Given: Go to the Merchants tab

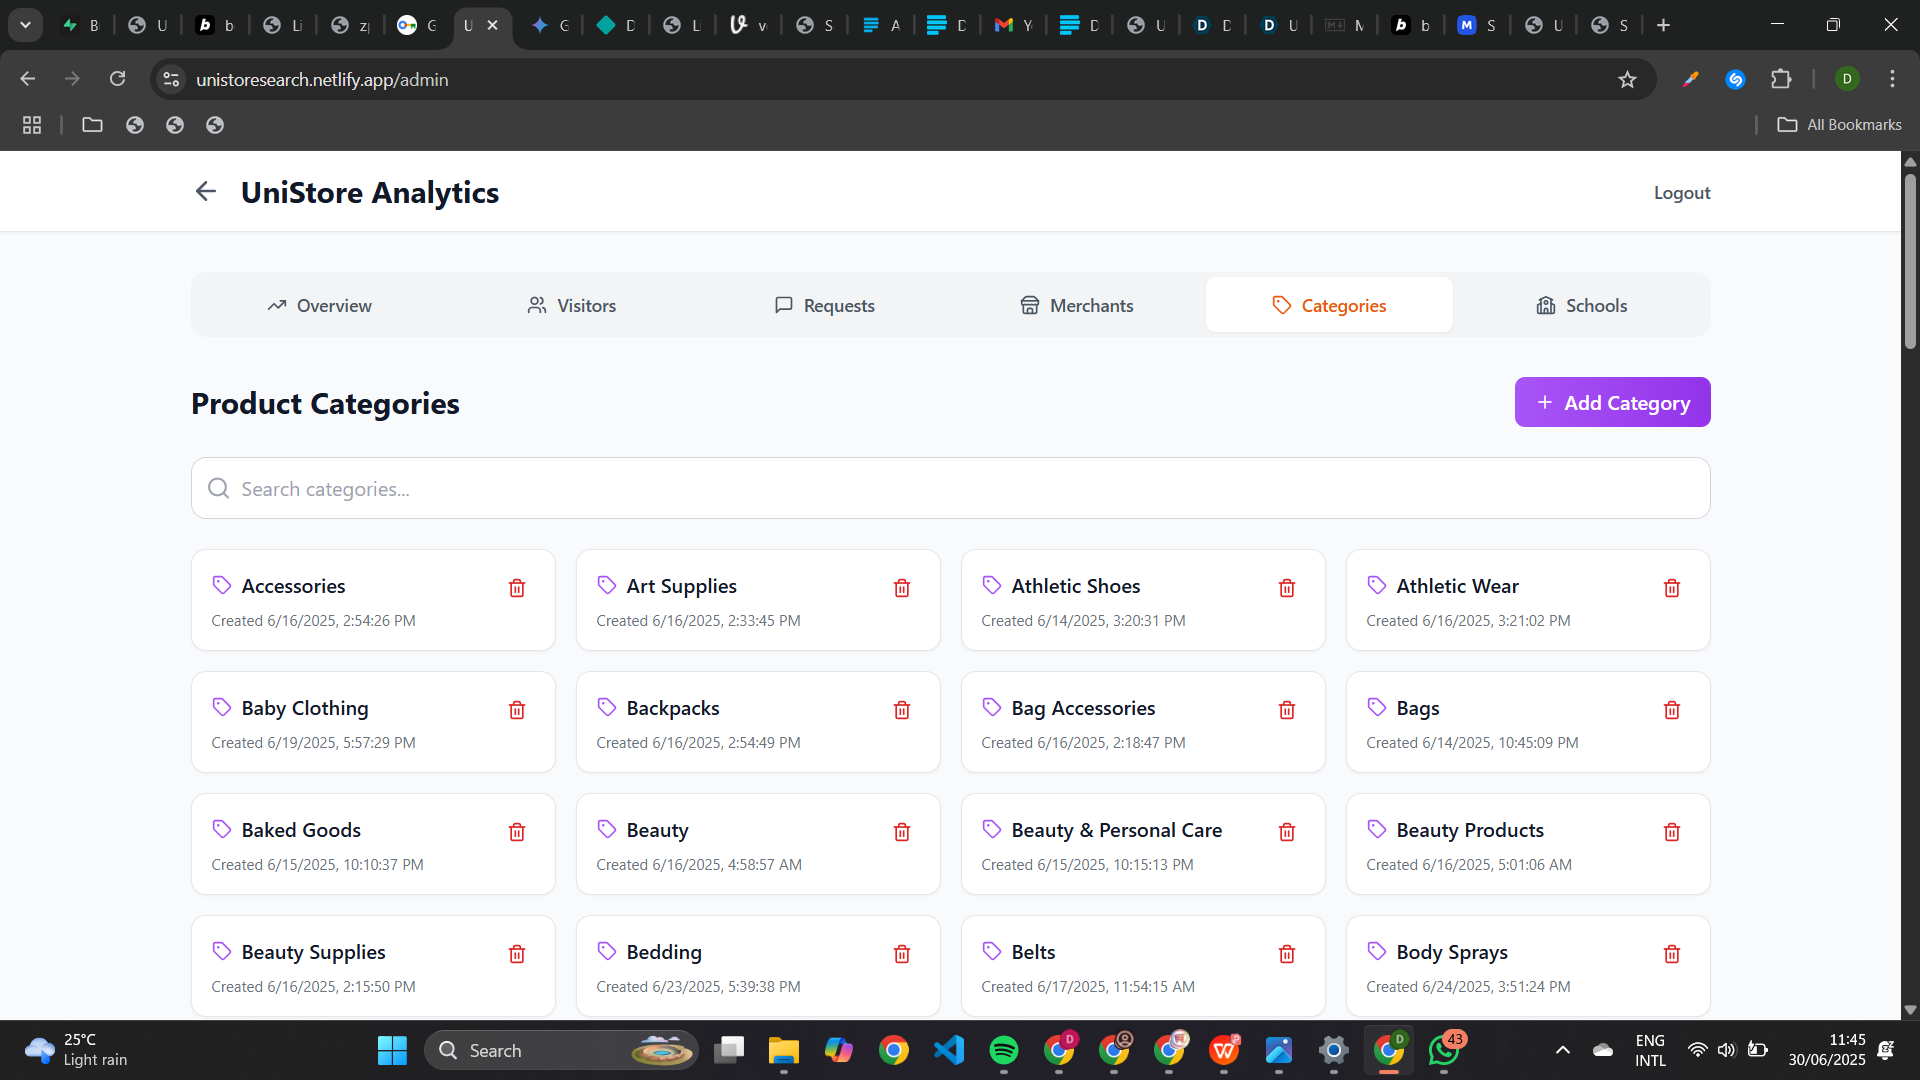Looking at the screenshot, I should click(1076, 305).
